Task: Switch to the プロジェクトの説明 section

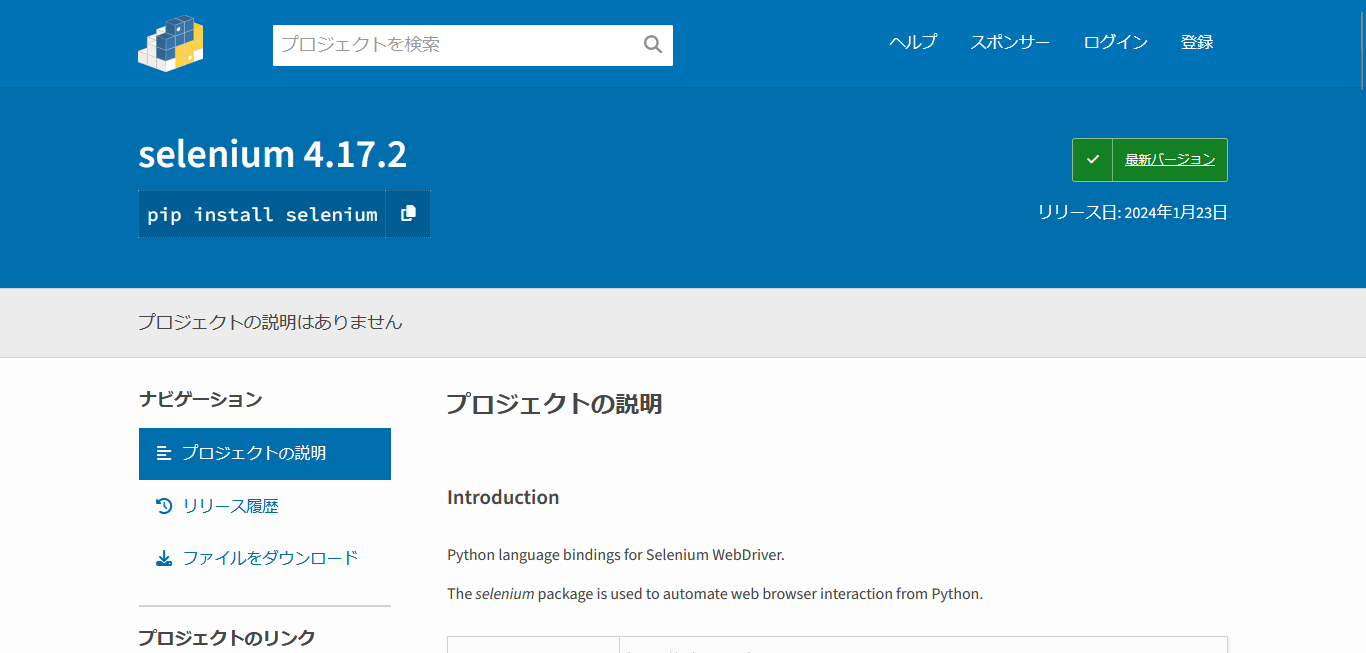Action: coord(250,453)
